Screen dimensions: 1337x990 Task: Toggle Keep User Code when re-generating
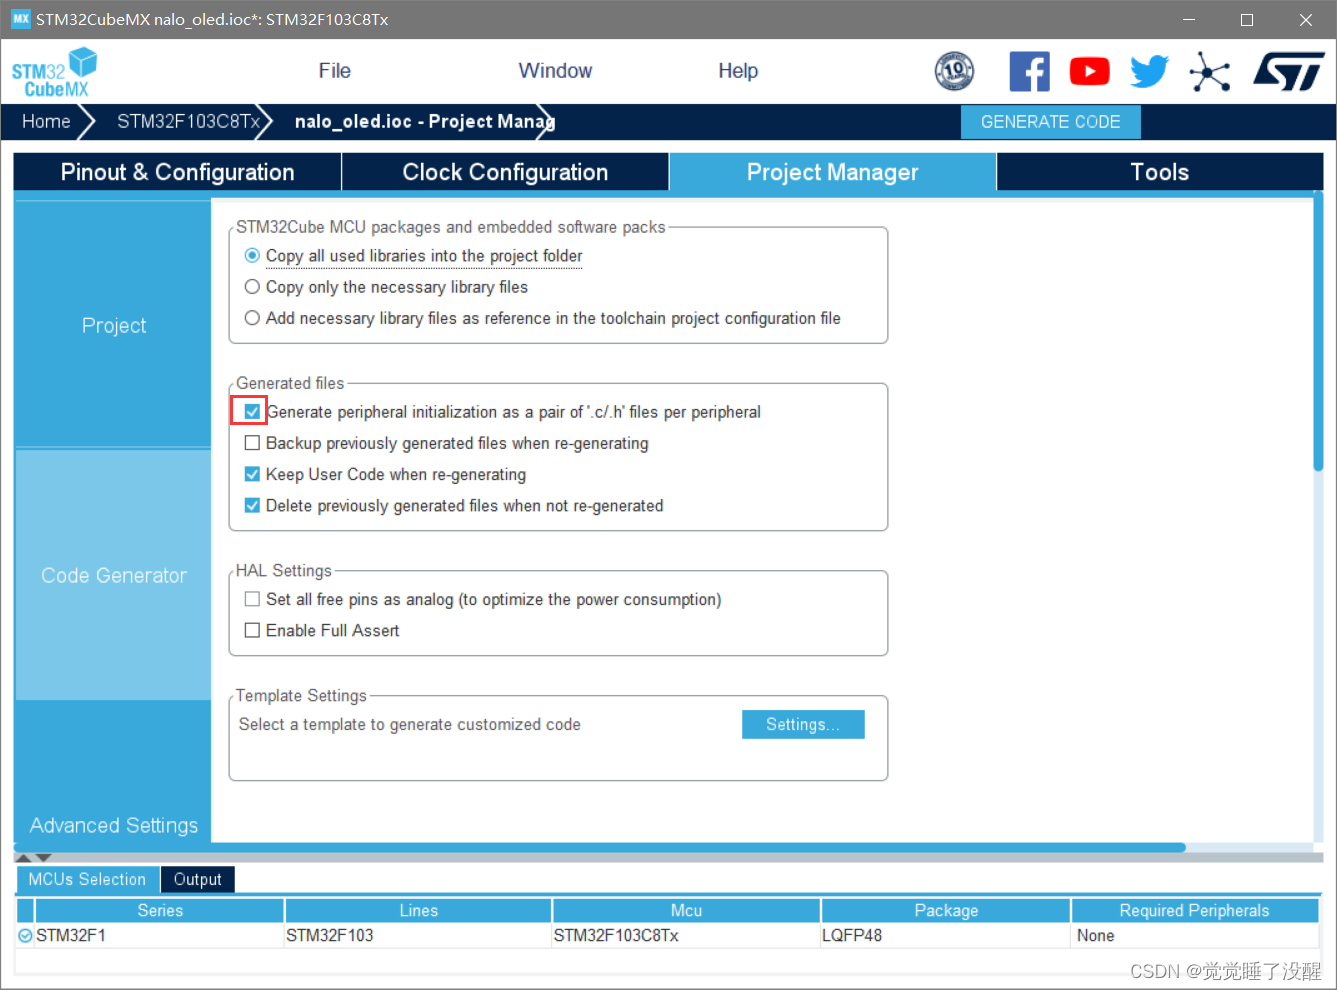tap(252, 474)
